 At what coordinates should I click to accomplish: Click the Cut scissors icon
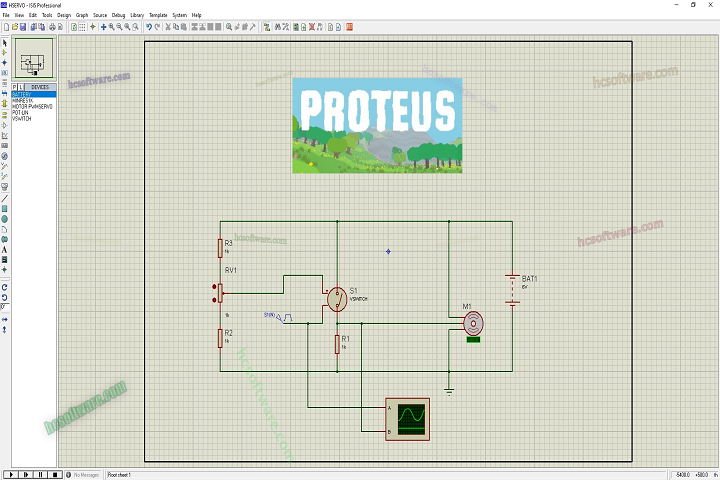click(x=168, y=27)
